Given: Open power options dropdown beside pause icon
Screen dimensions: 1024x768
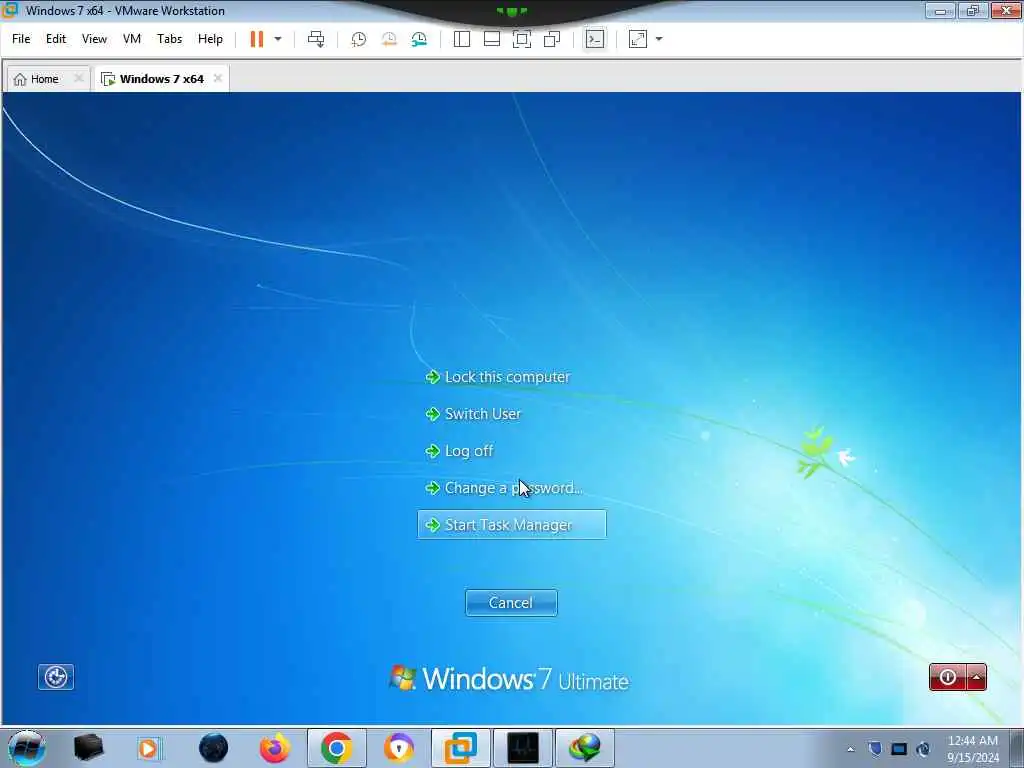Looking at the screenshot, I should pos(278,39).
